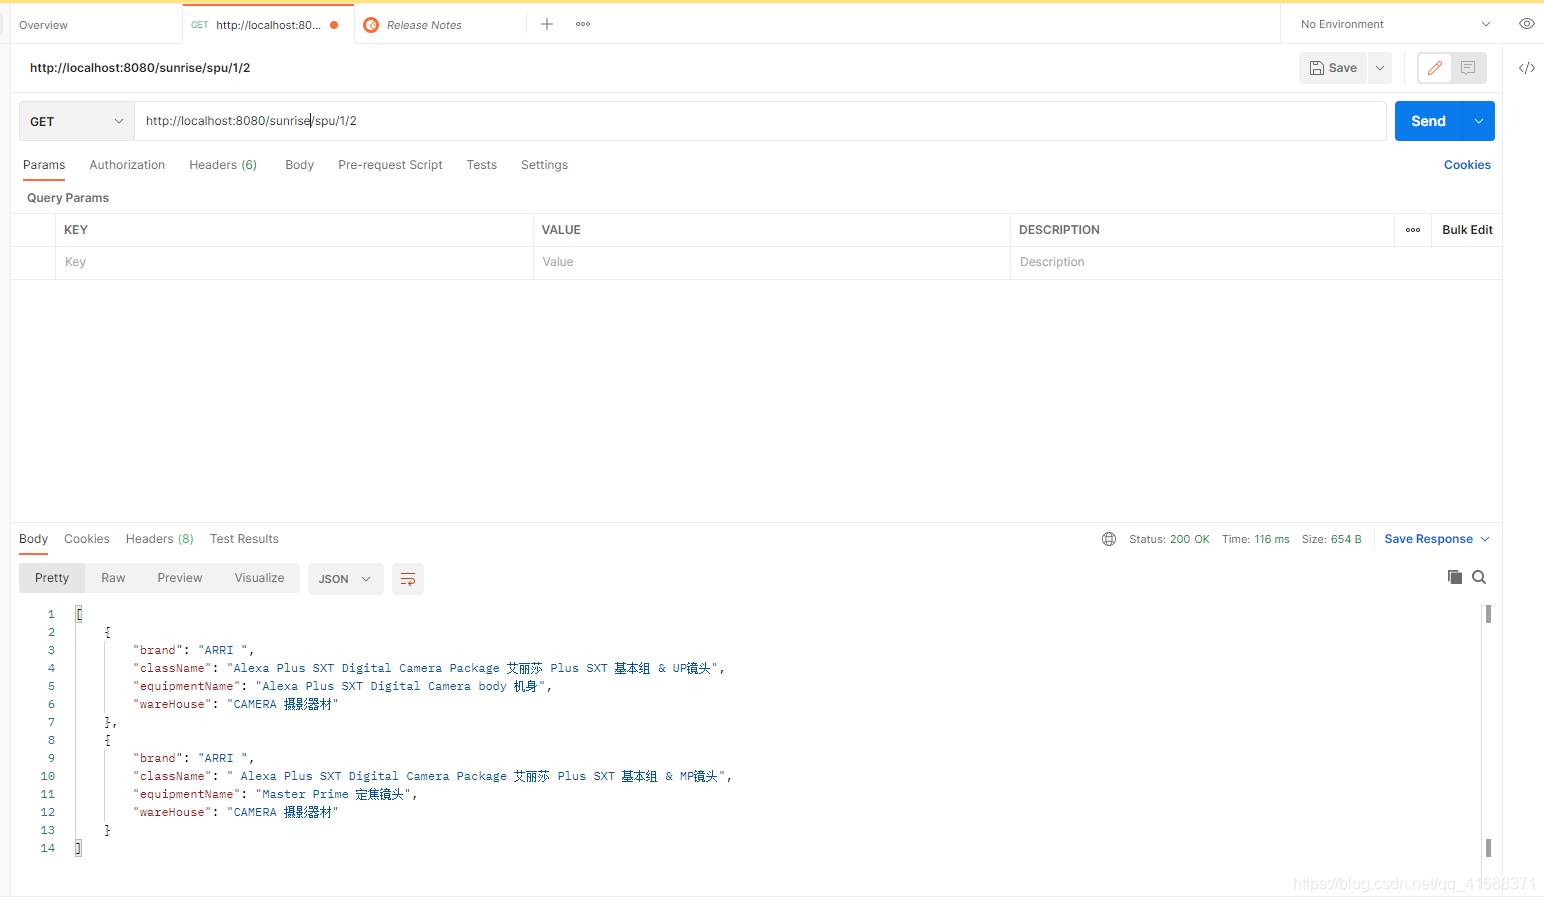Click the "Alexa Plus SXT Digital Camera body" value
The width and height of the screenshot is (1544, 902).
point(401,686)
